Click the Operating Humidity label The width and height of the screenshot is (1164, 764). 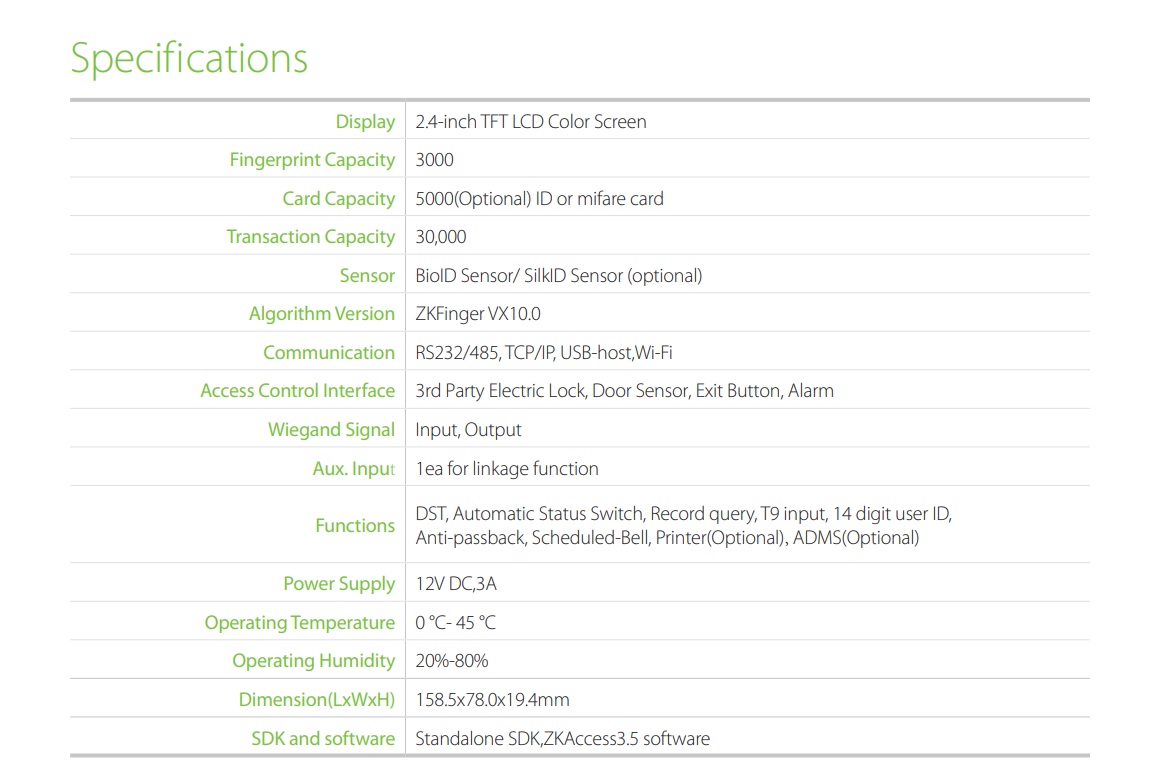[x=314, y=660]
